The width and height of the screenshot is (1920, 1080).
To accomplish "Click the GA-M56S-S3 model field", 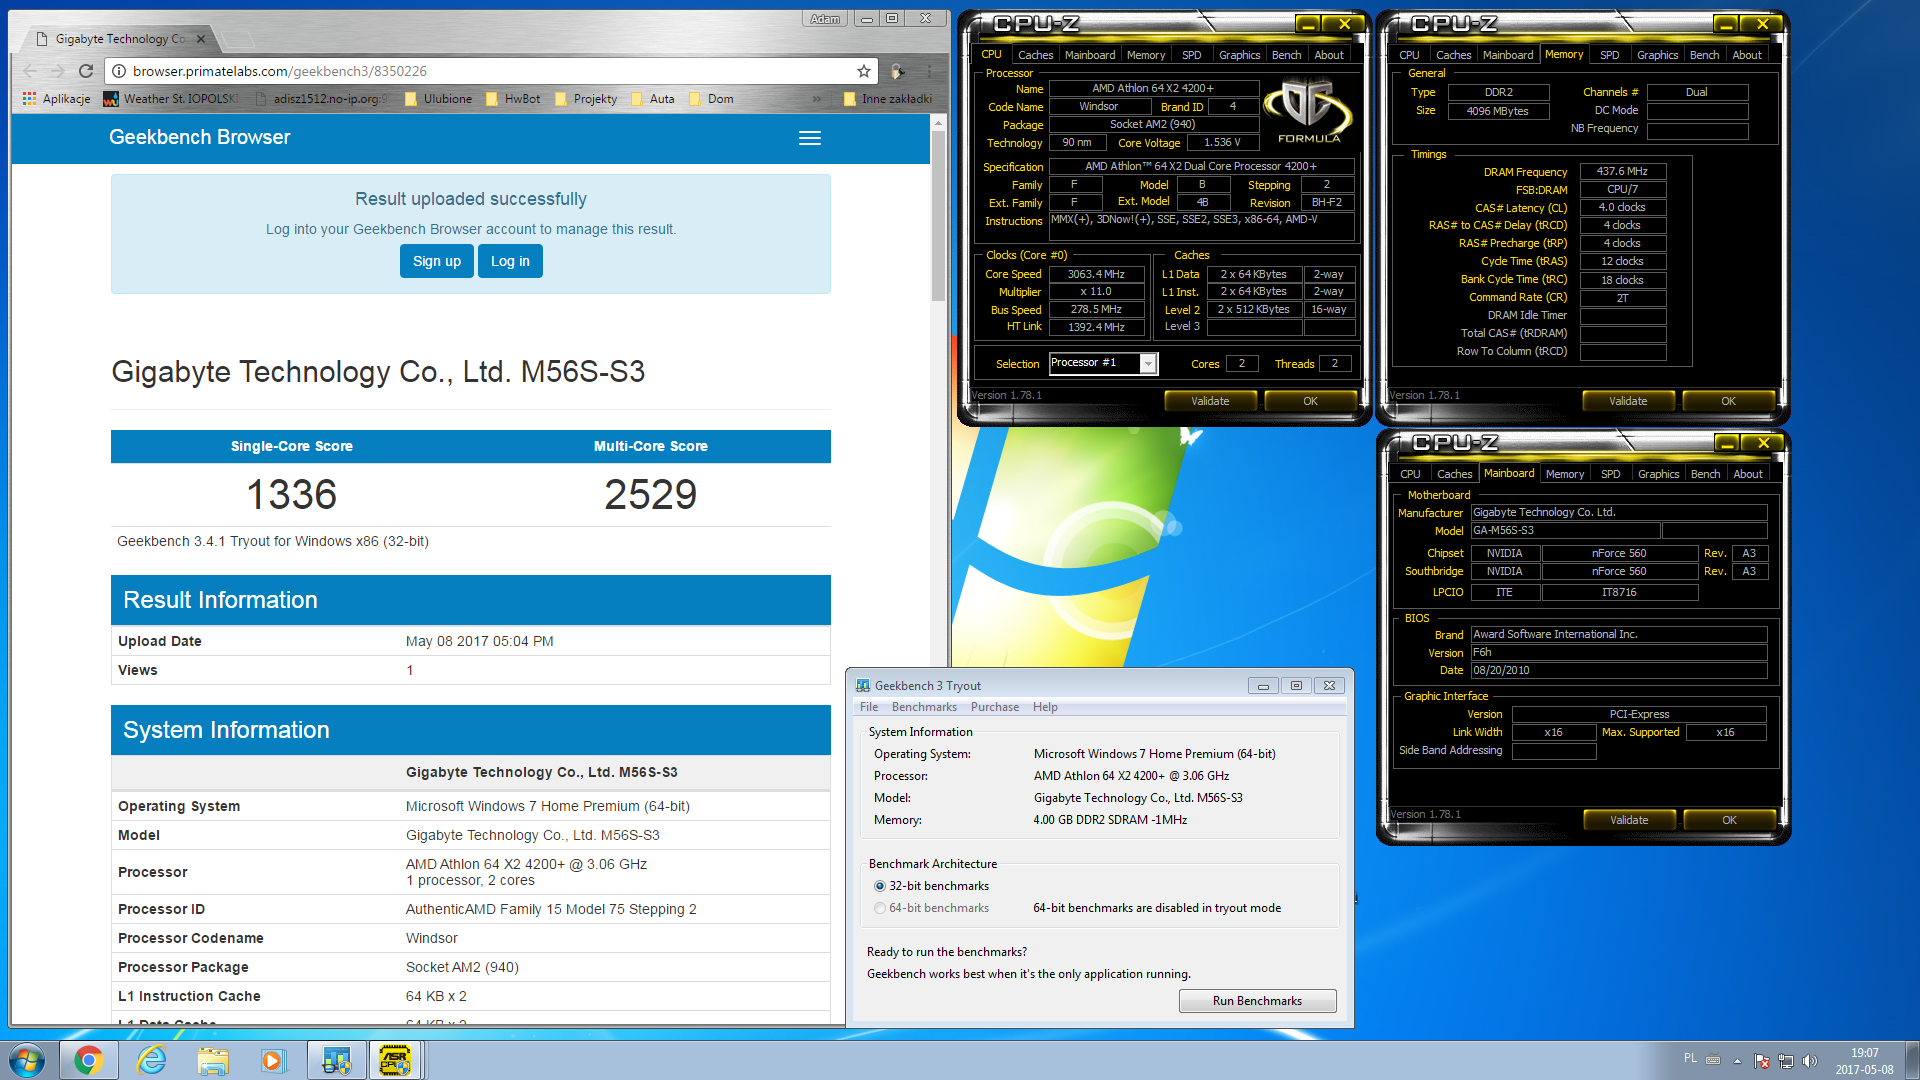I will [1565, 531].
